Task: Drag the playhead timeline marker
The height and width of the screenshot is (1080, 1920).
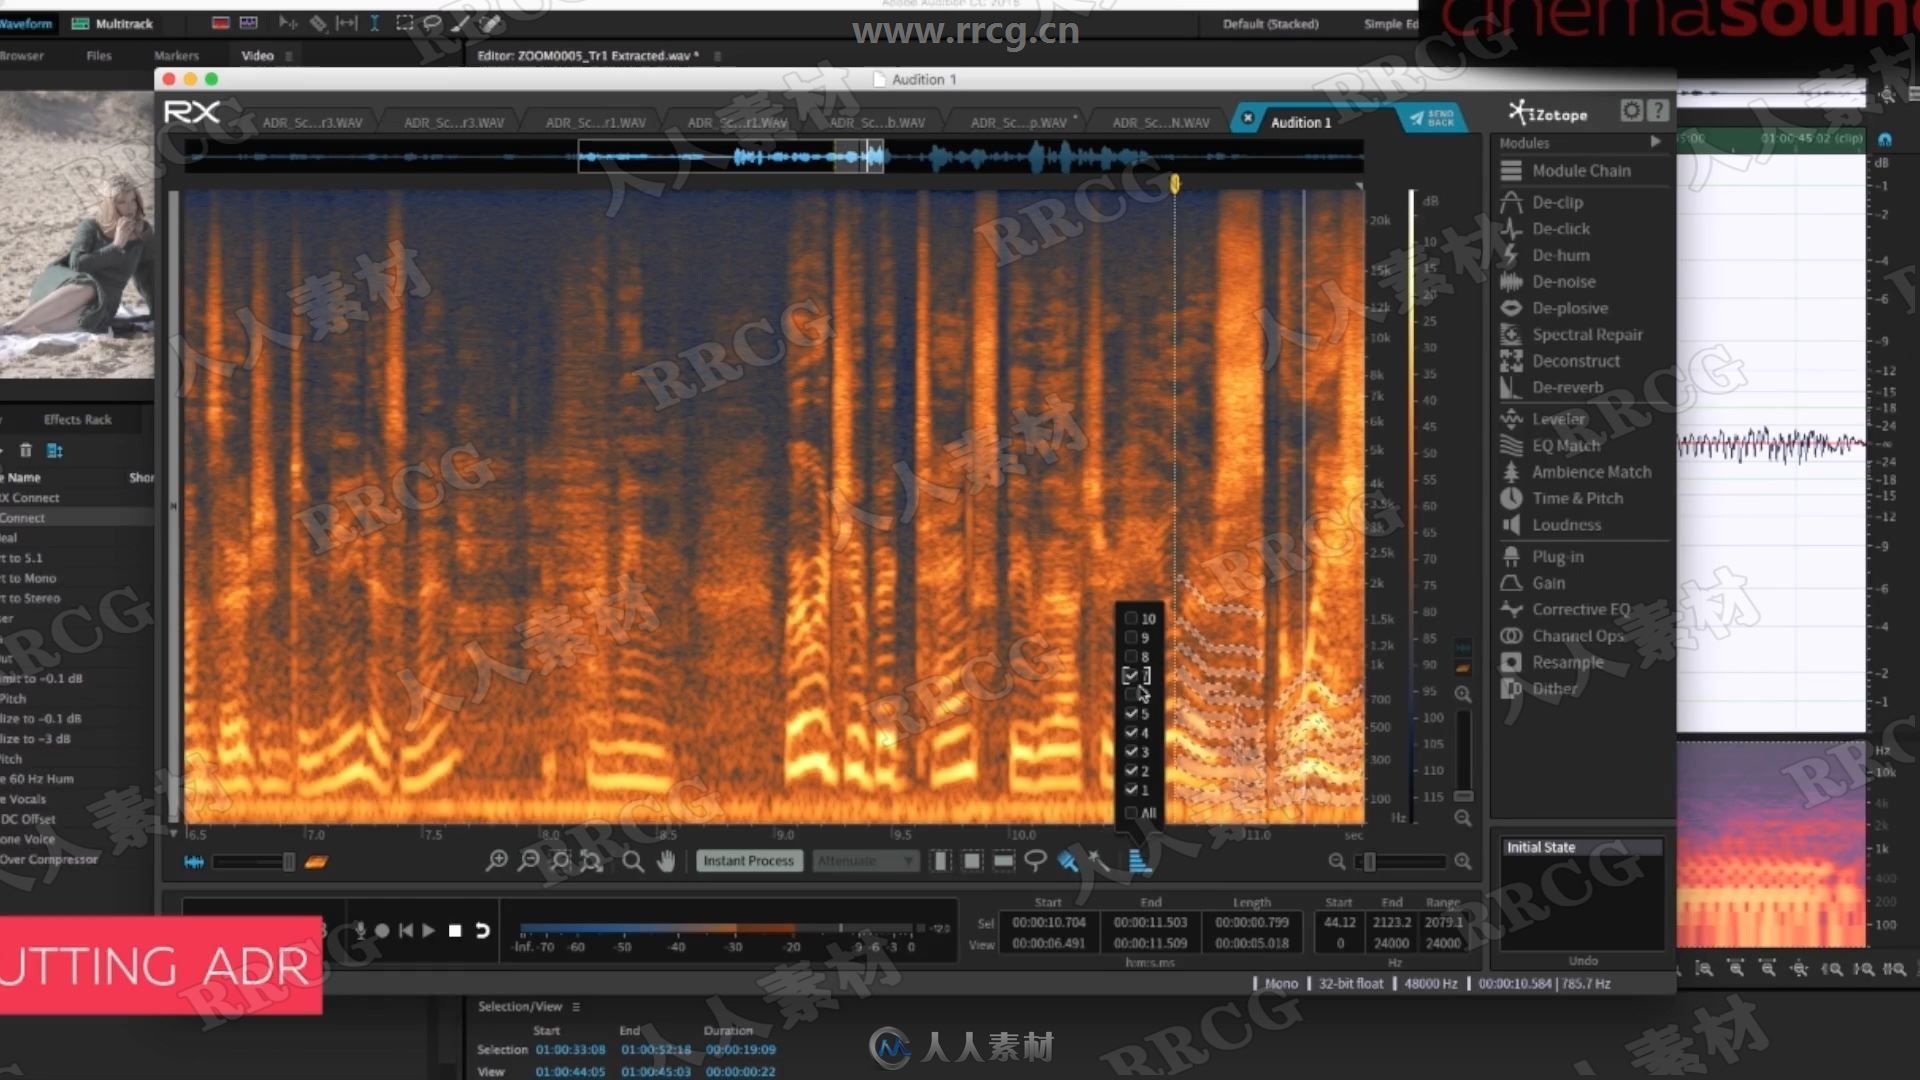Action: point(1174,183)
